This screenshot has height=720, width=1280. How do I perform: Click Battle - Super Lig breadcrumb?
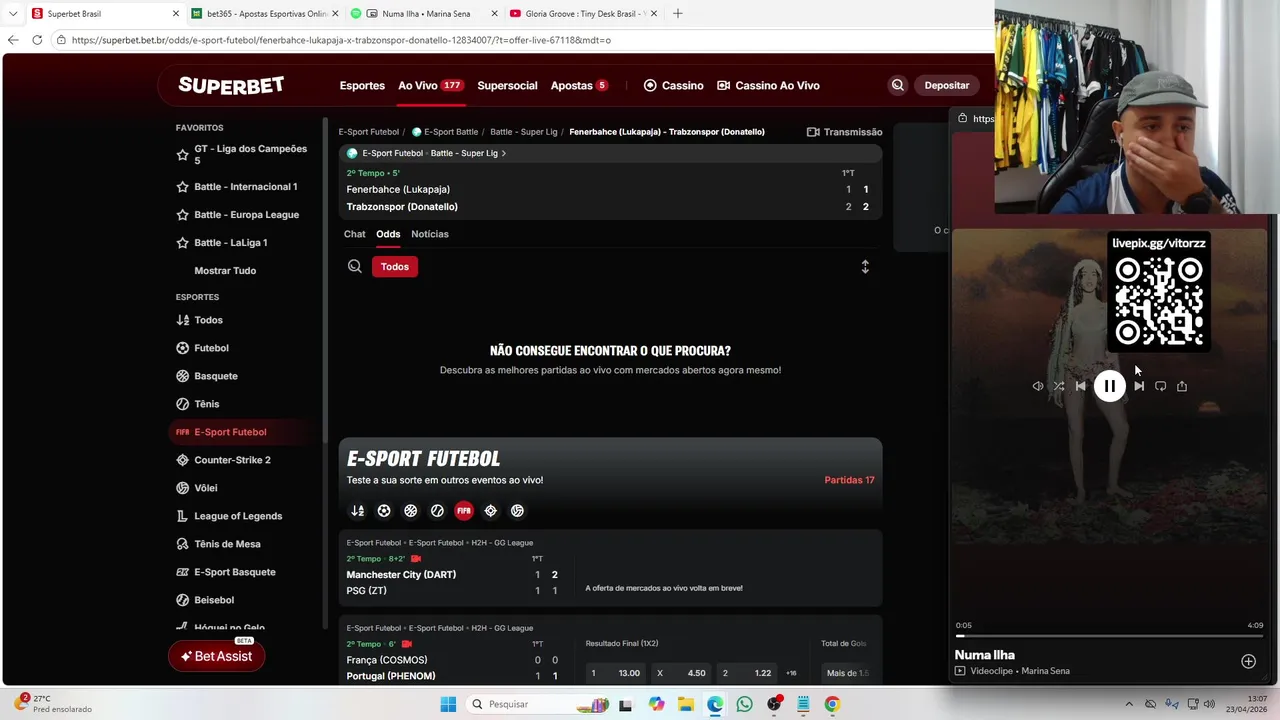524,132
